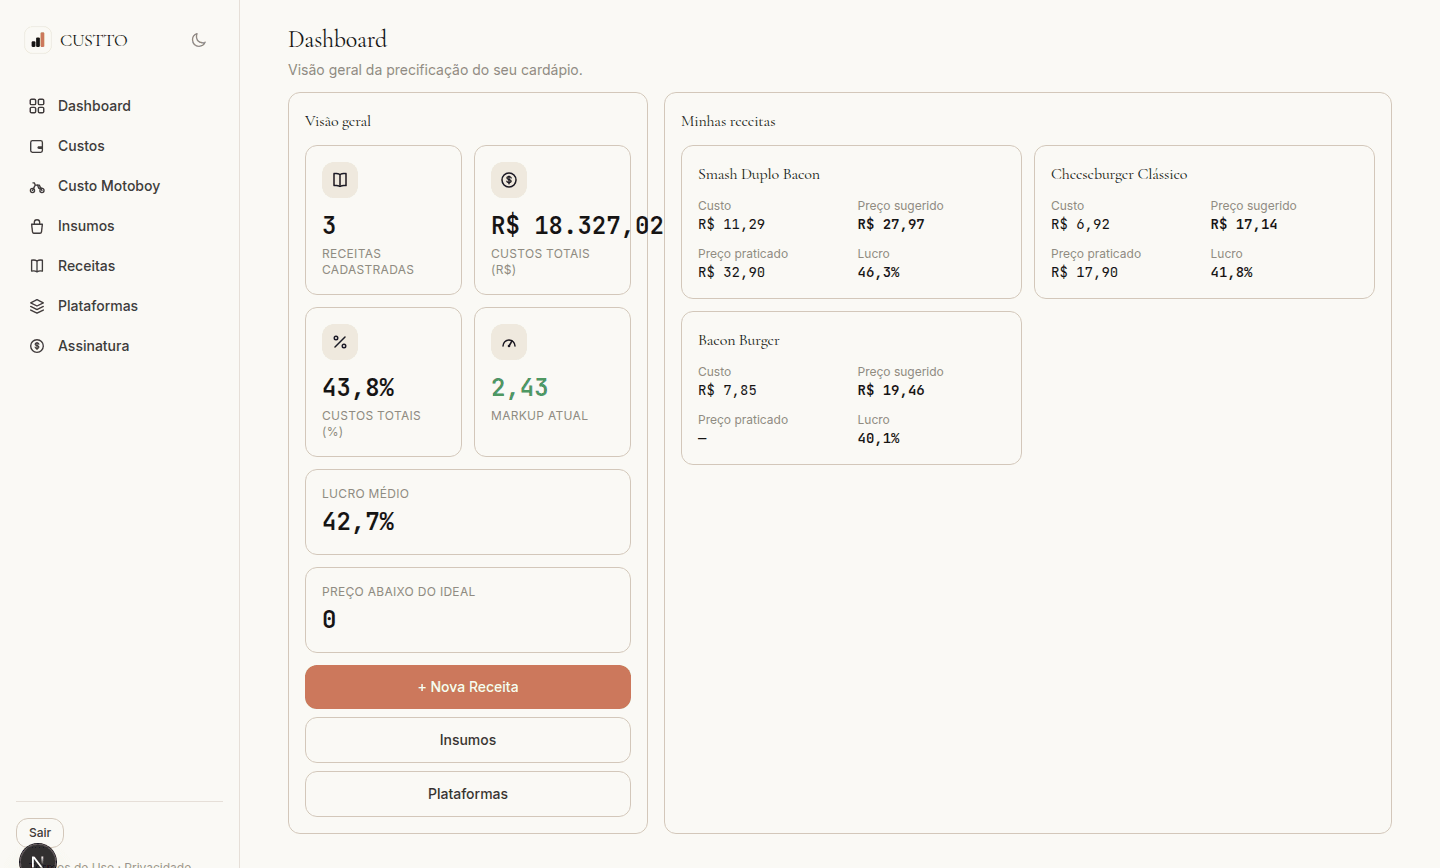1440x868 pixels.
Task: Open the Custo Motoboy section
Action: (x=120, y=186)
